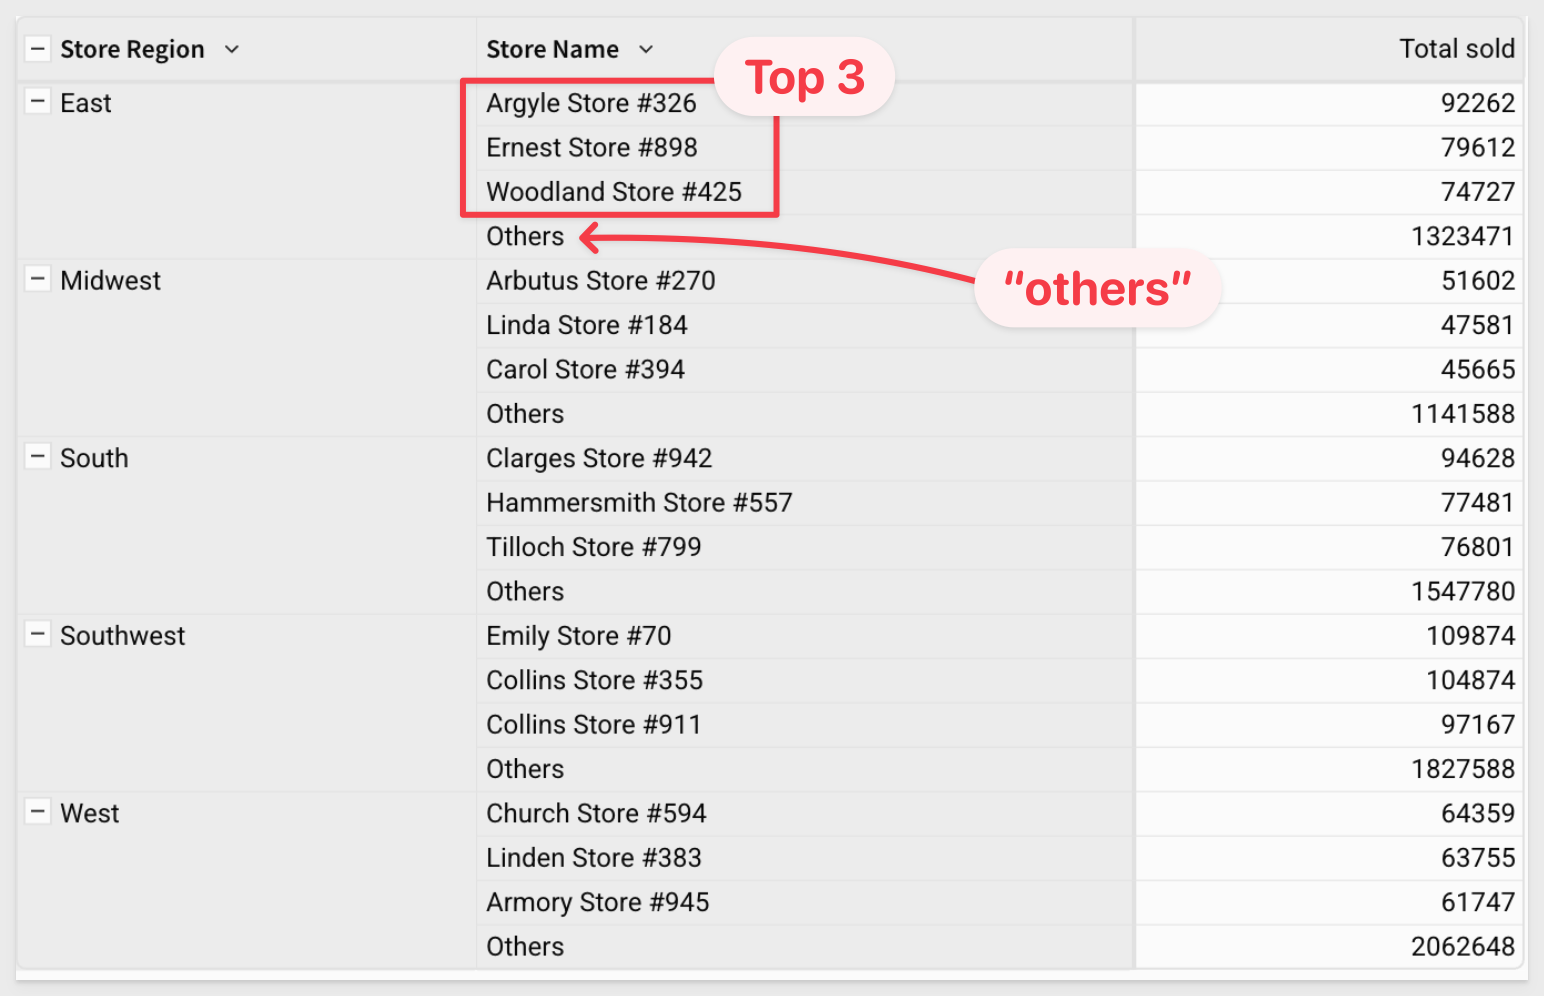Click the Emily Store #70 cell
Screen dimensions: 1544x996
coord(579,636)
